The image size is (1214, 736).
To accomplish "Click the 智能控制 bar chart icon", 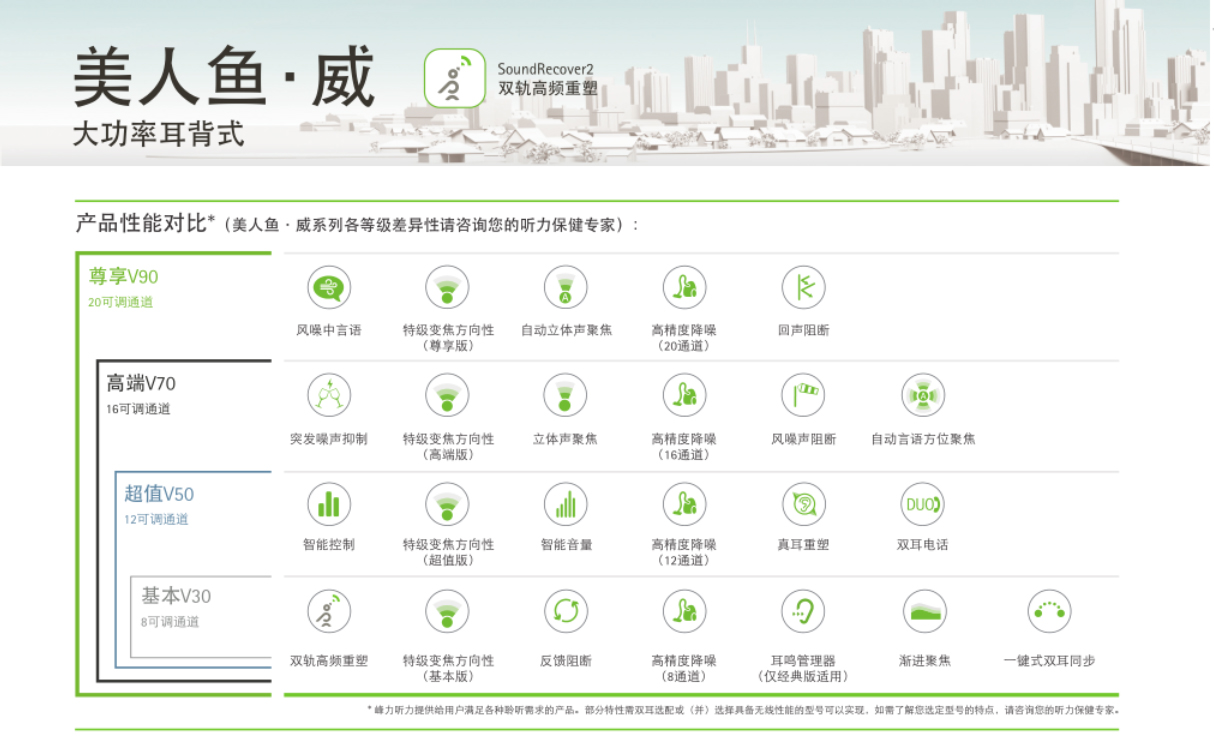I will click(328, 504).
